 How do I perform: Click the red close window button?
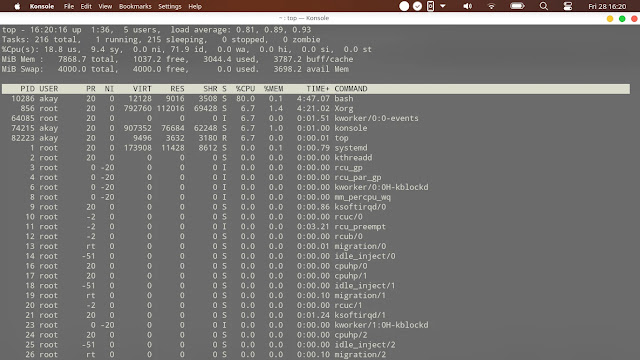click(x=634, y=18)
